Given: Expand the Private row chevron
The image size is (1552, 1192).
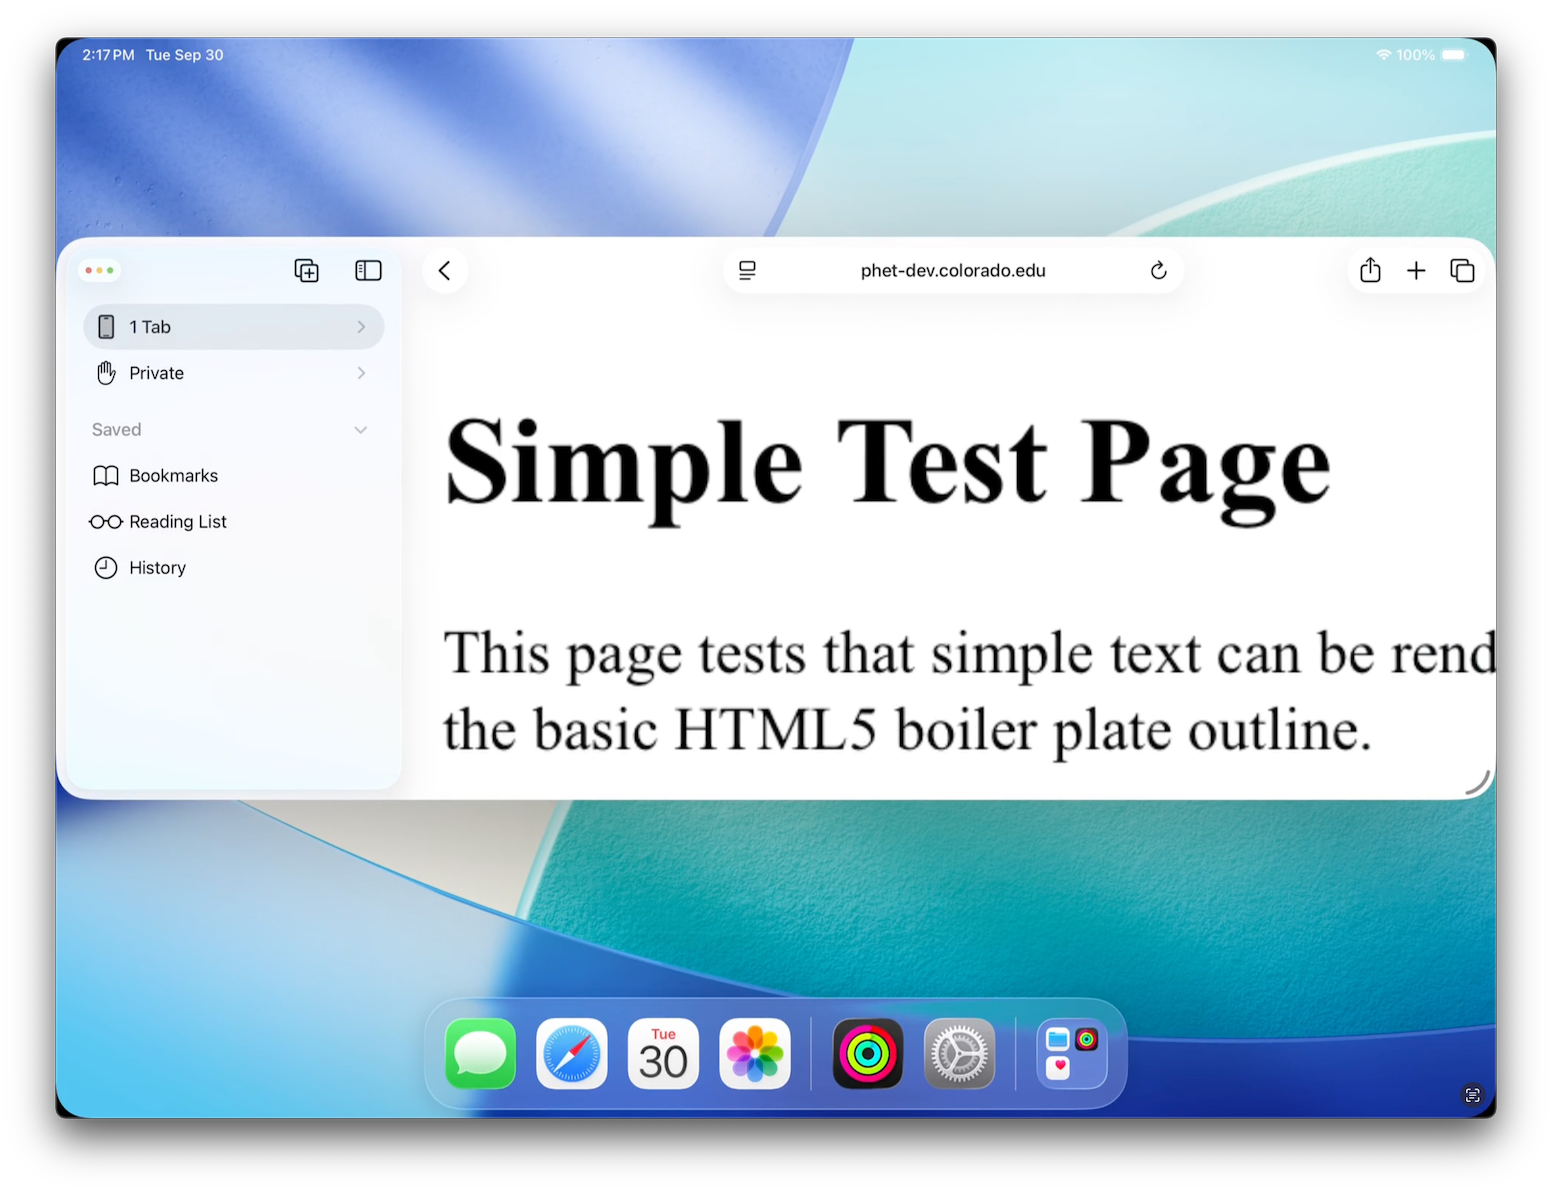Looking at the screenshot, I should (361, 373).
